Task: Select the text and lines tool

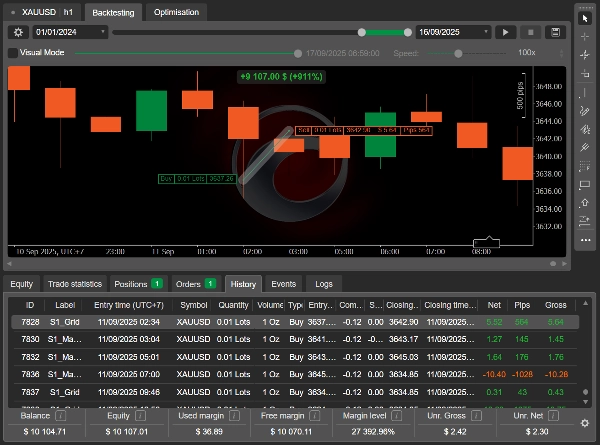Action: click(585, 221)
